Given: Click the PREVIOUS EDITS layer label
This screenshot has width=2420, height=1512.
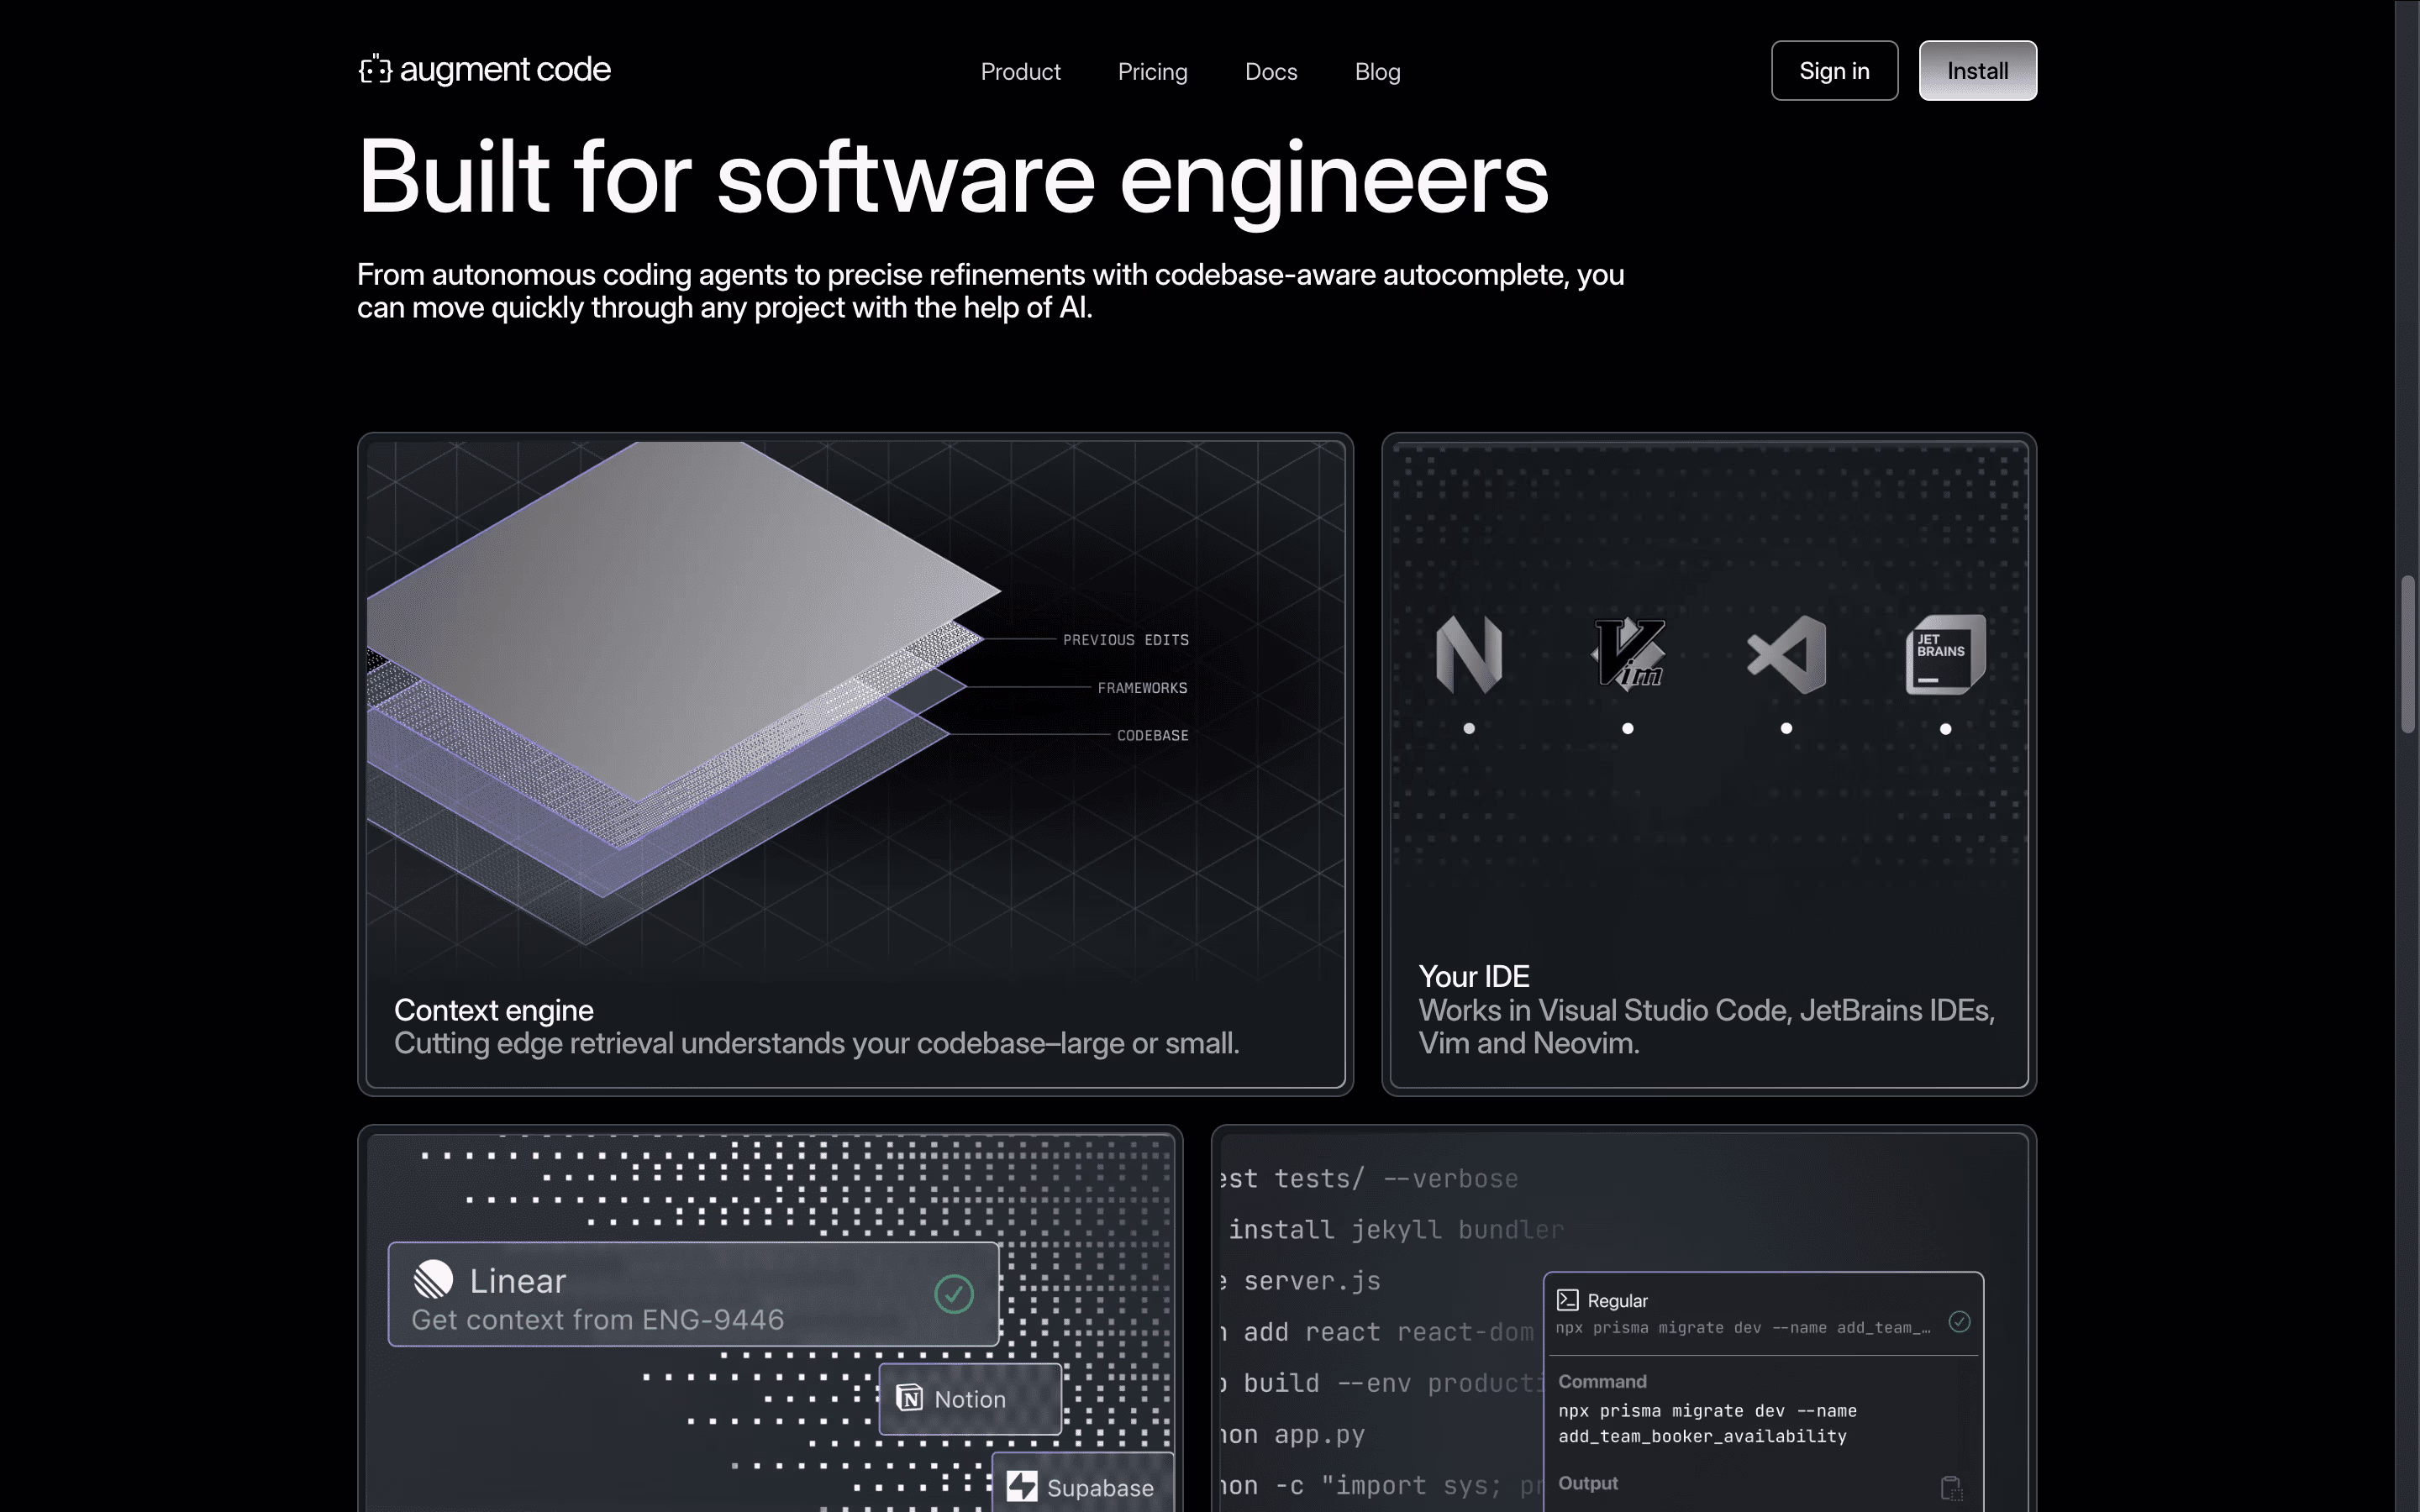Looking at the screenshot, I should [1126, 640].
